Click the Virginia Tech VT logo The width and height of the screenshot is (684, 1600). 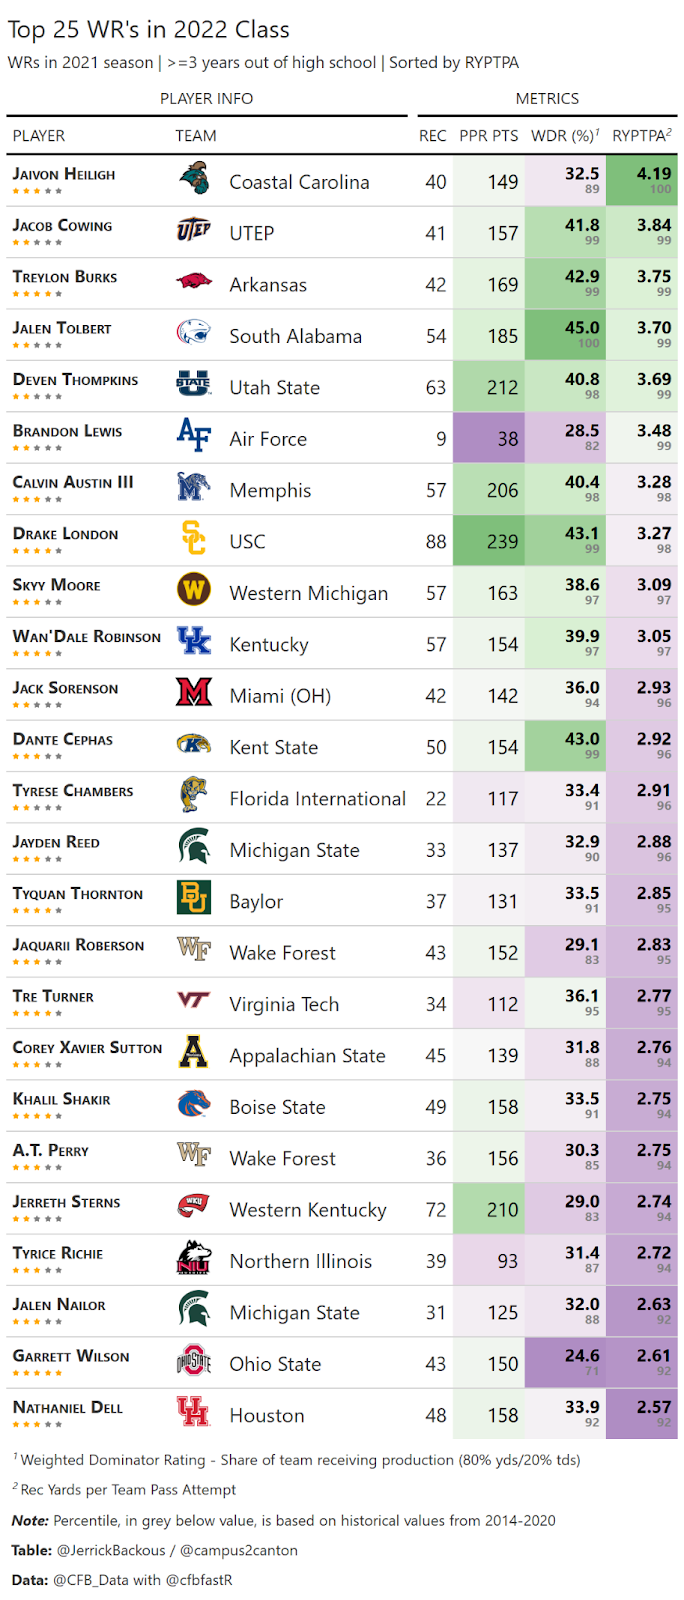[194, 1000]
